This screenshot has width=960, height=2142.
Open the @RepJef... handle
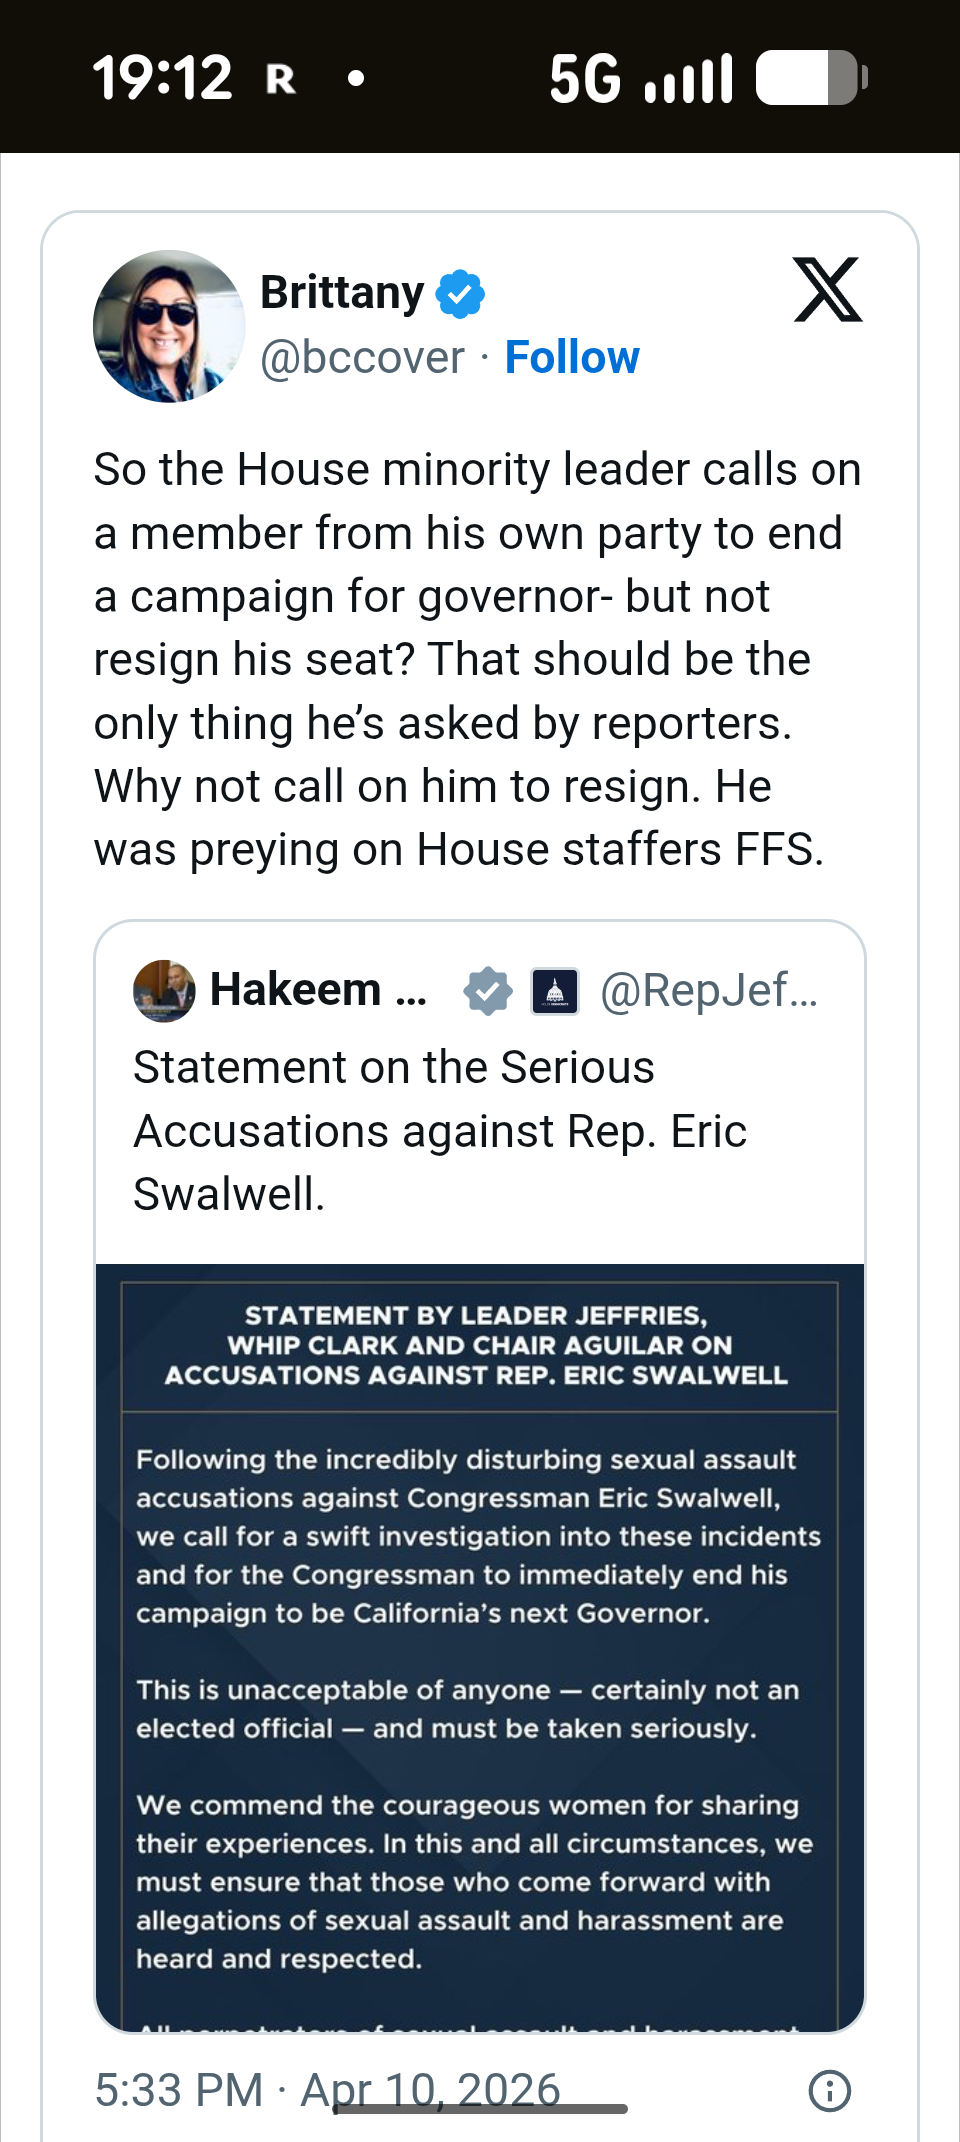pyautogui.click(x=708, y=991)
